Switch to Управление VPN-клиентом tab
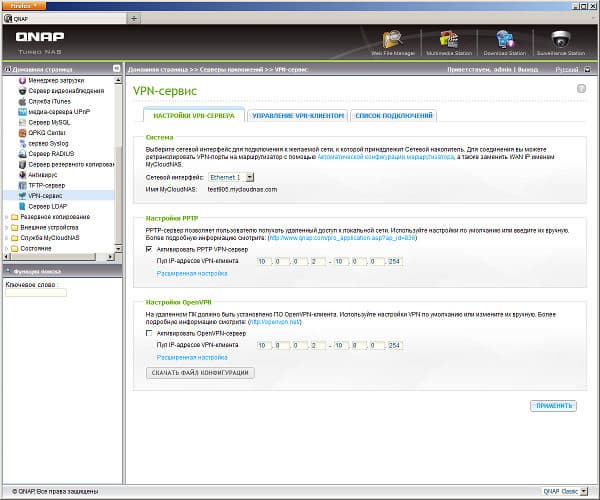Viewport: 600px width, 500px height. click(x=298, y=116)
